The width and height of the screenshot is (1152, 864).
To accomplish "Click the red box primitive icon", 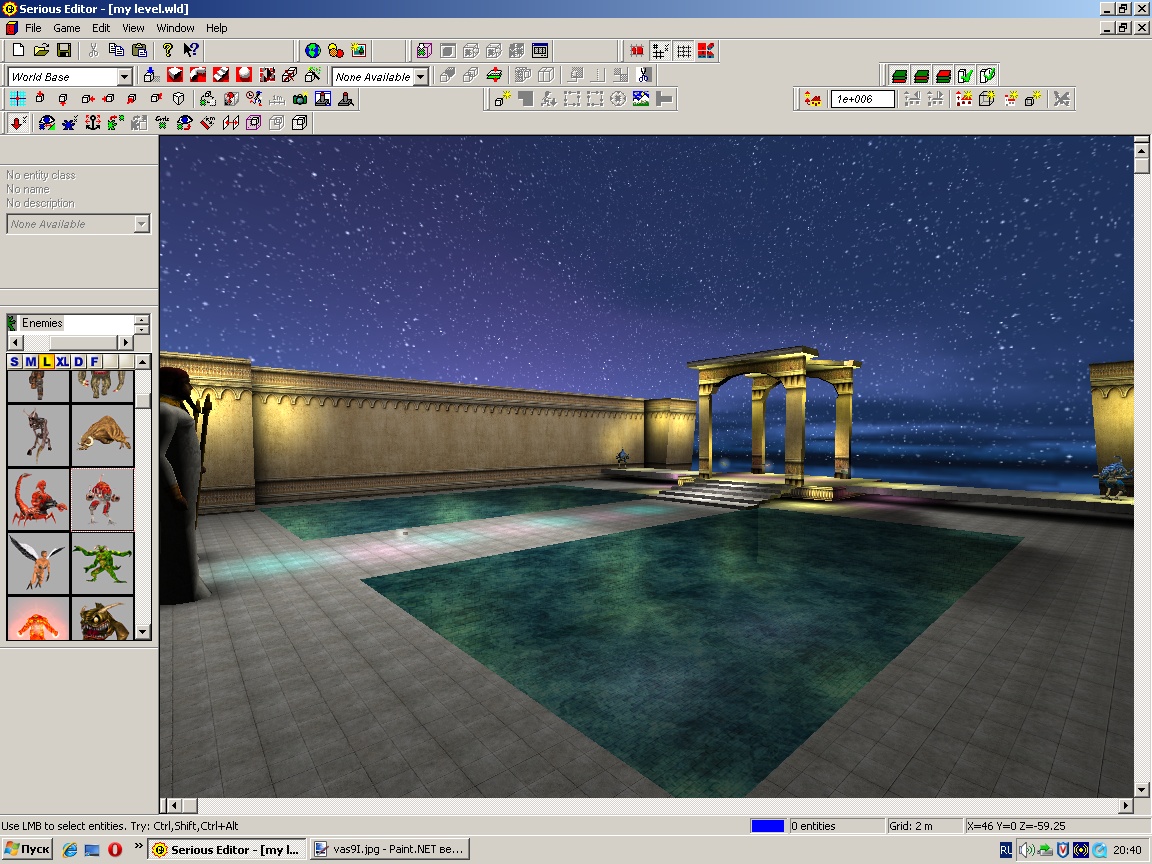I will click(x=175, y=75).
